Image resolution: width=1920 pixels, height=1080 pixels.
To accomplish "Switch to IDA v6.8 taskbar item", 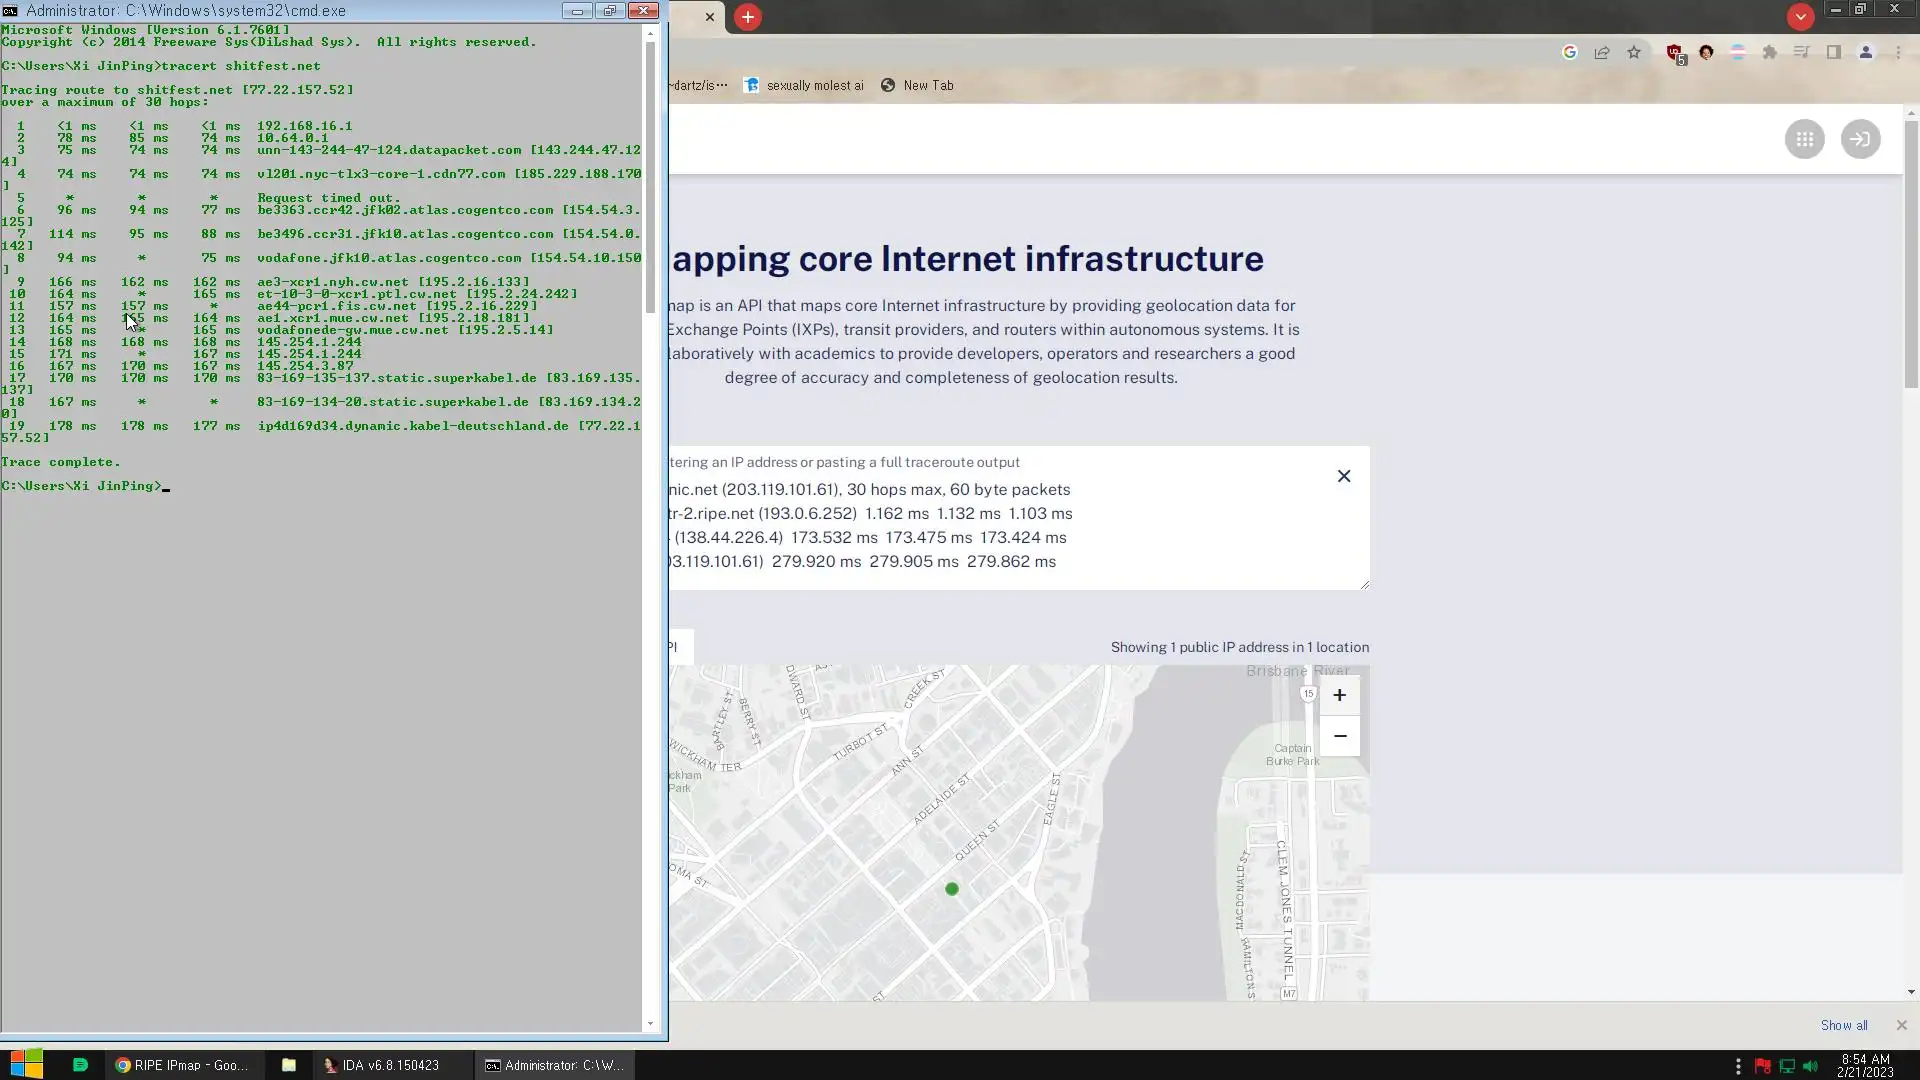I will click(x=381, y=1066).
